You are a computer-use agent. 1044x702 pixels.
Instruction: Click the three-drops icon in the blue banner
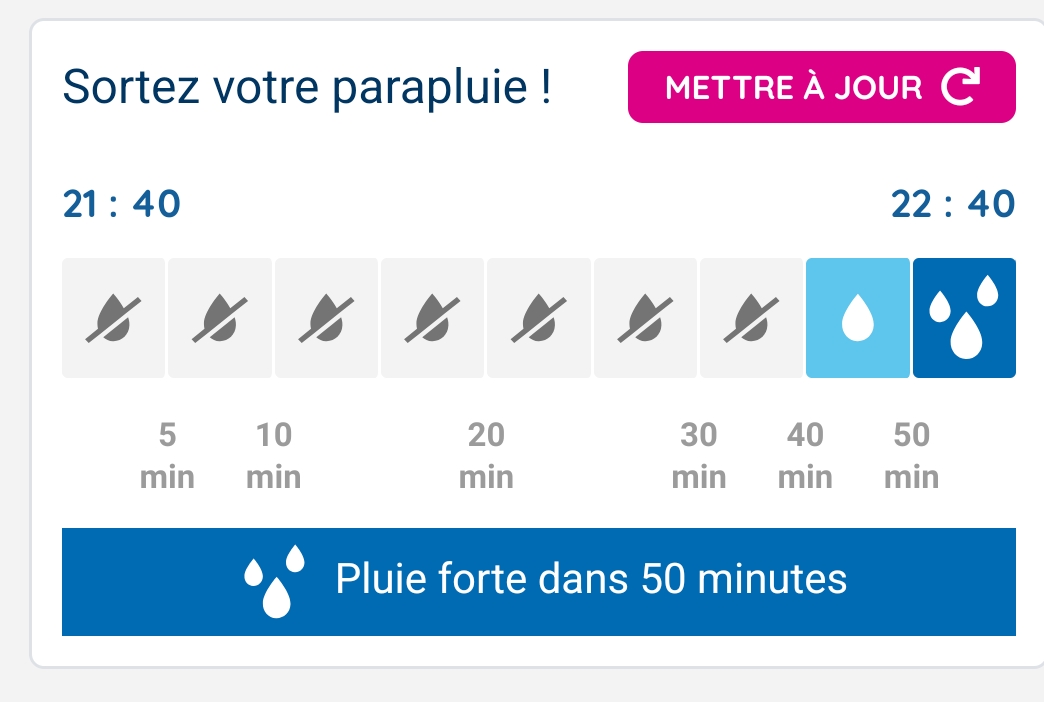(x=274, y=581)
